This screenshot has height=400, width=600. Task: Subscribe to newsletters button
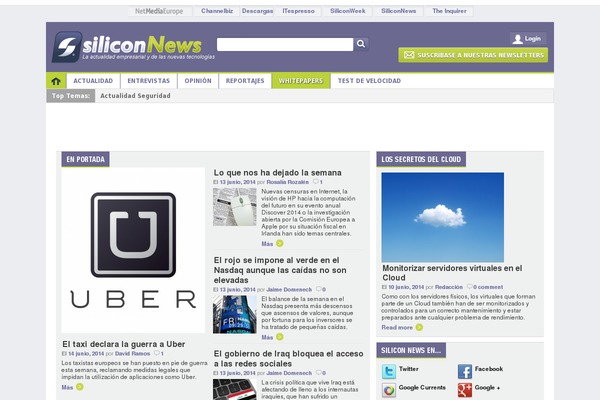pos(473,55)
